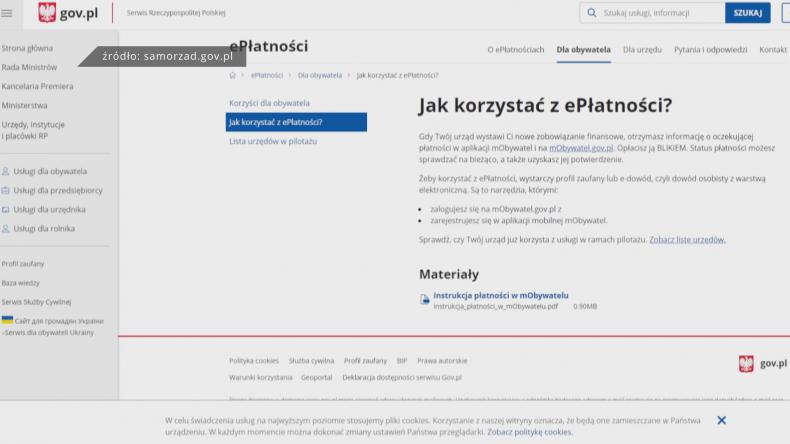
Task: Click Deklaracja dostępności serwisu Gov.pl link
Action: click(402, 377)
